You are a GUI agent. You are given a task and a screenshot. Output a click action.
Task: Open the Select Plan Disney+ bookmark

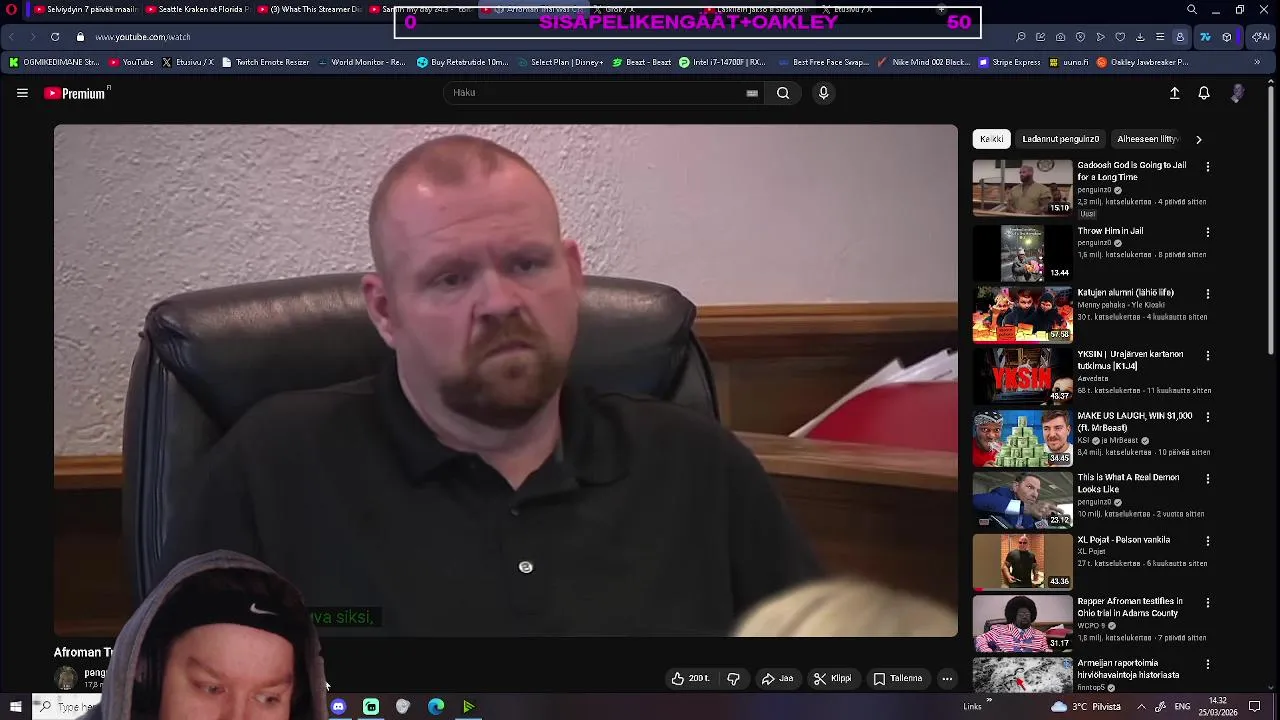pos(559,62)
